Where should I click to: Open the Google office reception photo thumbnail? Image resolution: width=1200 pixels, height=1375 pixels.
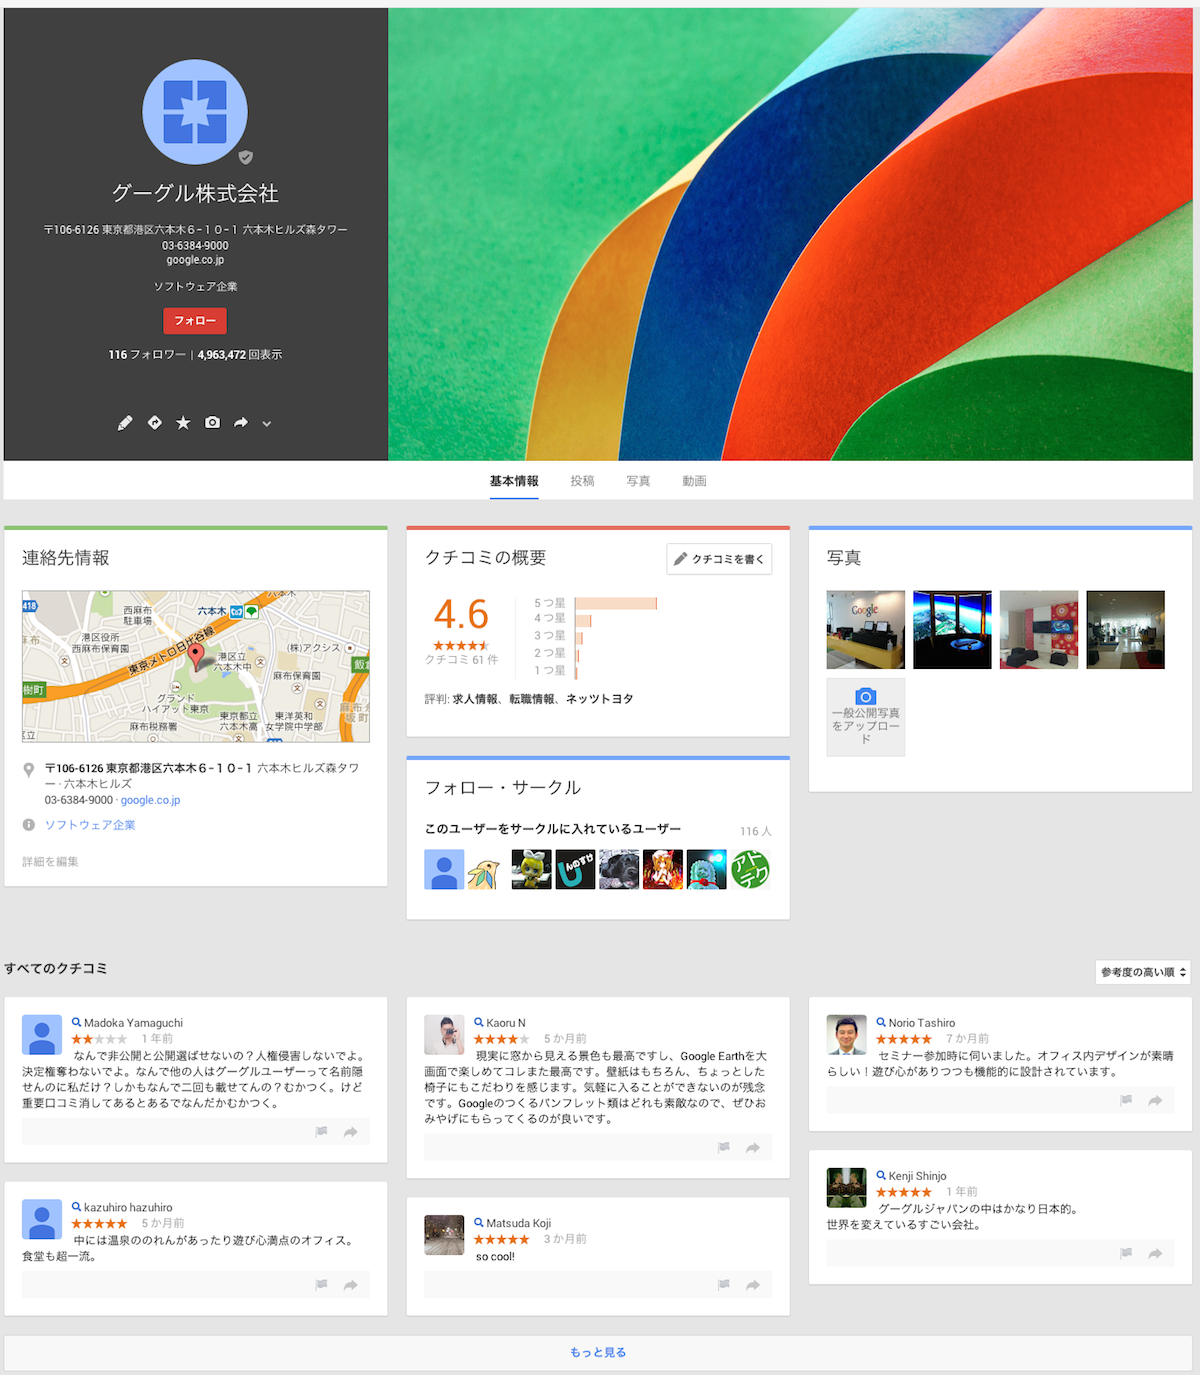coord(866,630)
